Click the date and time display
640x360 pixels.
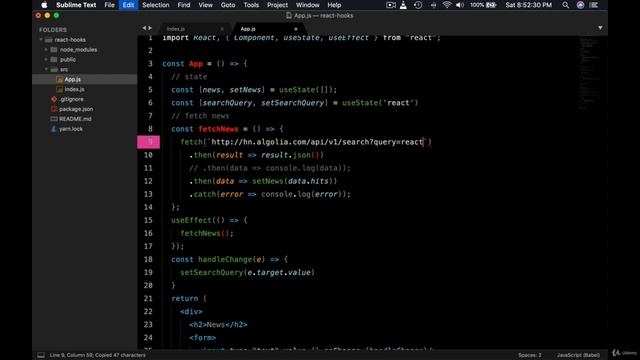[x=529, y=5]
